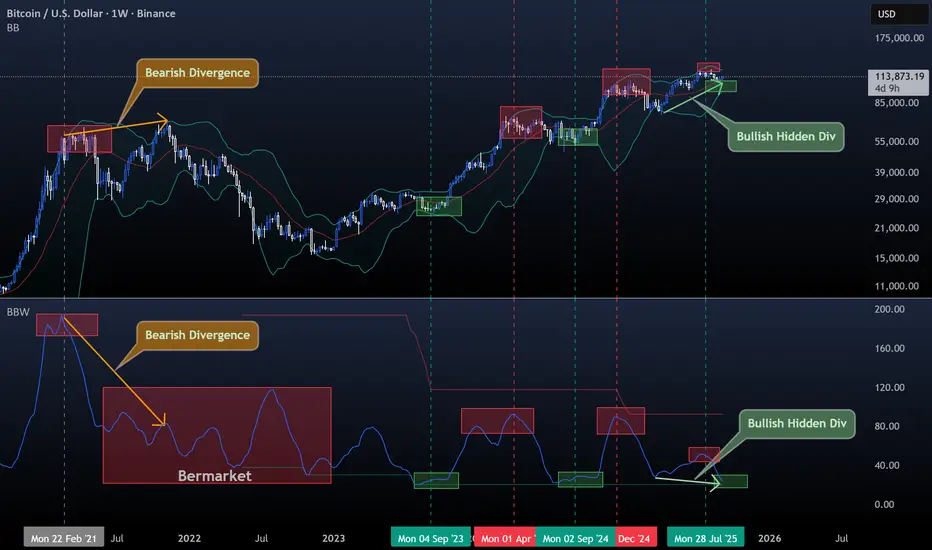
Task: Click the 160.00 BBW scale label
Action: (889, 348)
